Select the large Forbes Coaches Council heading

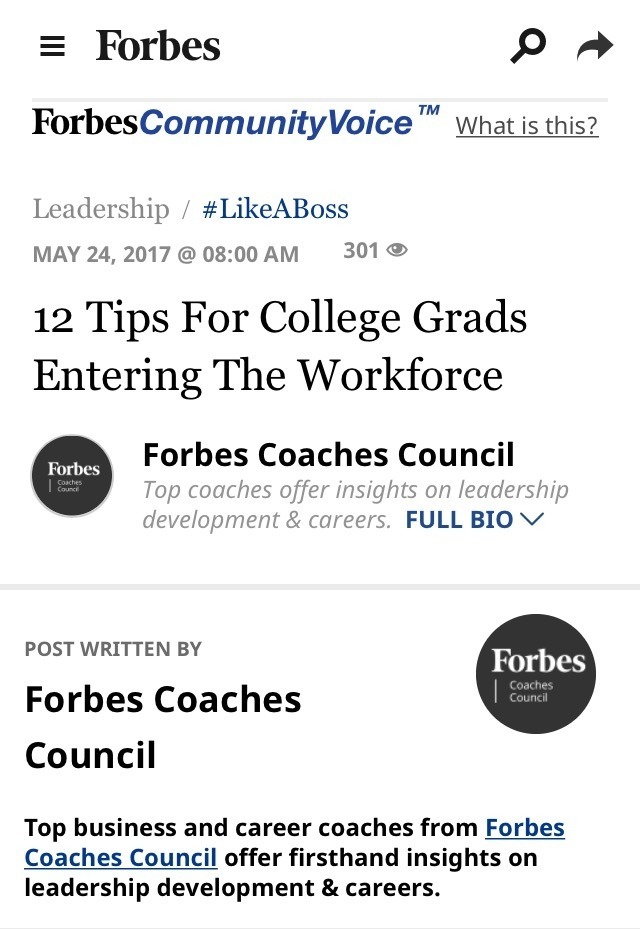[162, 726]
